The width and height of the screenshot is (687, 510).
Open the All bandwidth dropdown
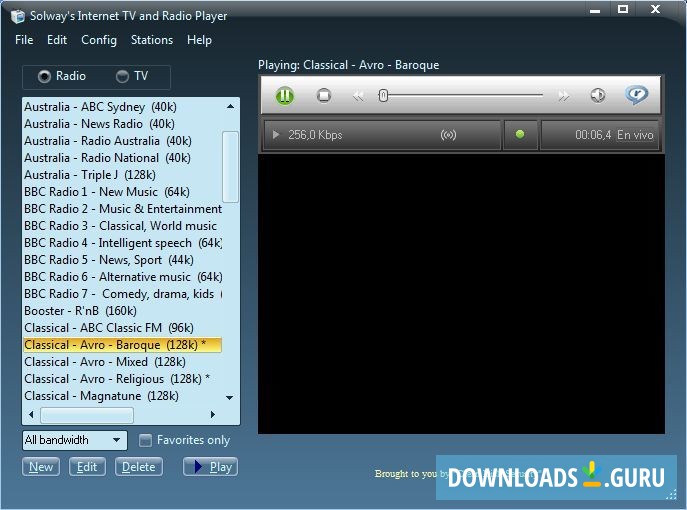[x=74, y=440]
